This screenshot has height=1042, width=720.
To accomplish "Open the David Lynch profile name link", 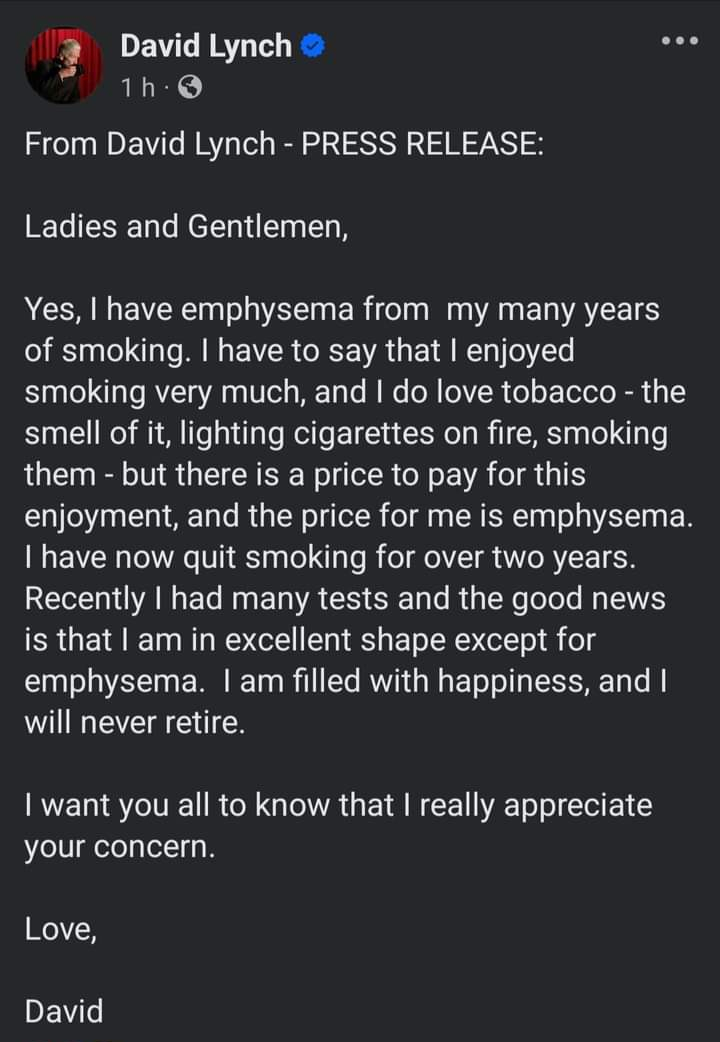I will (x=206, y=45).
